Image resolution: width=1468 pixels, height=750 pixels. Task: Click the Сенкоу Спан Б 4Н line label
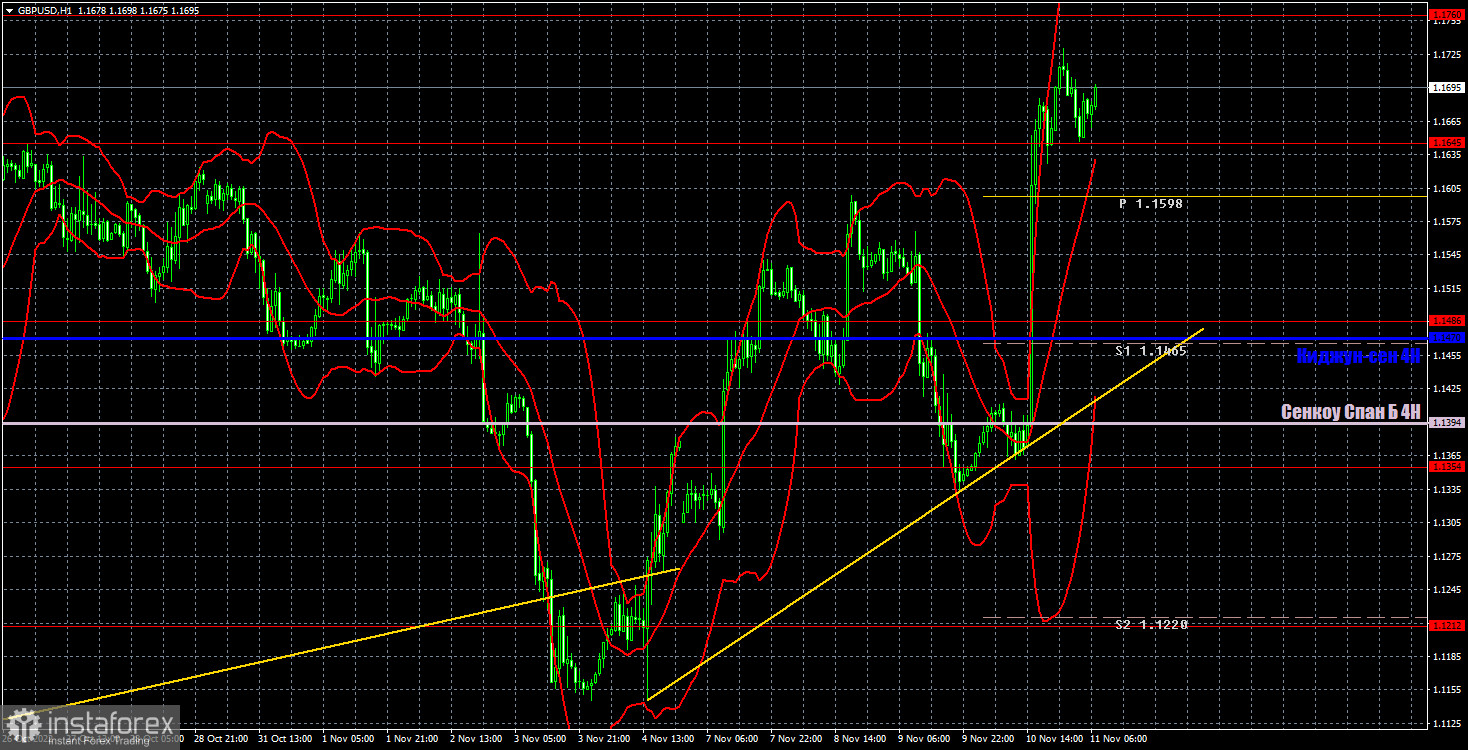pyautogui.click(x=1351, y=411)
